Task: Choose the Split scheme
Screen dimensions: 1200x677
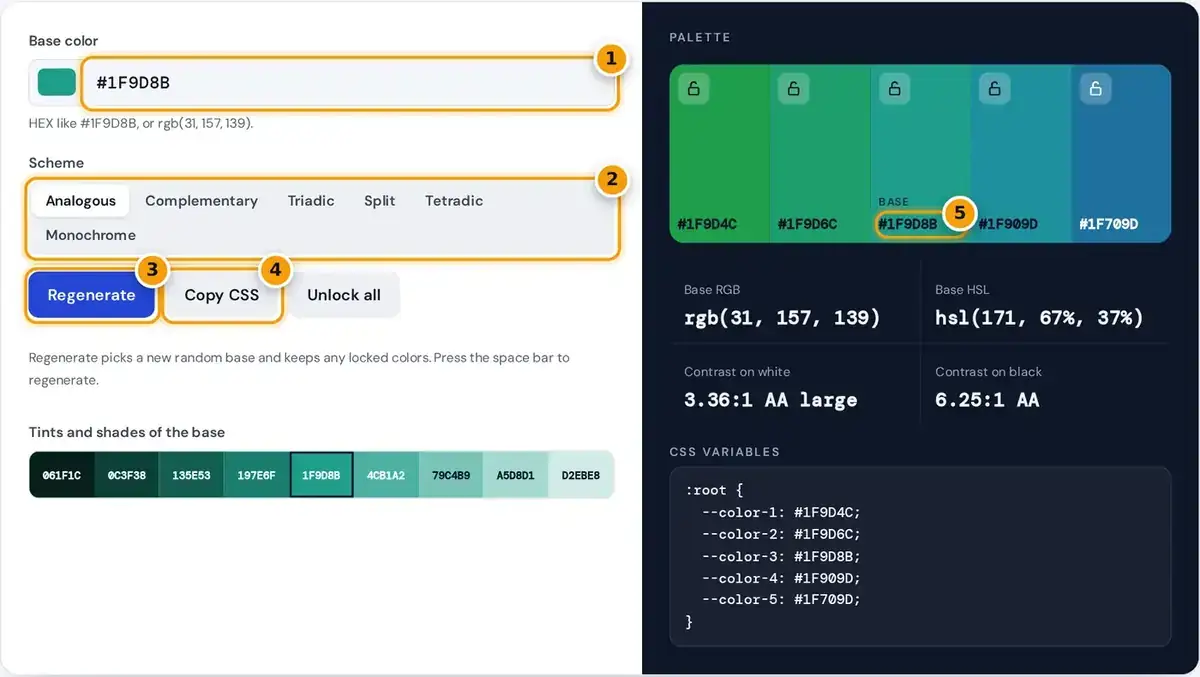Action: click(379, 201)
